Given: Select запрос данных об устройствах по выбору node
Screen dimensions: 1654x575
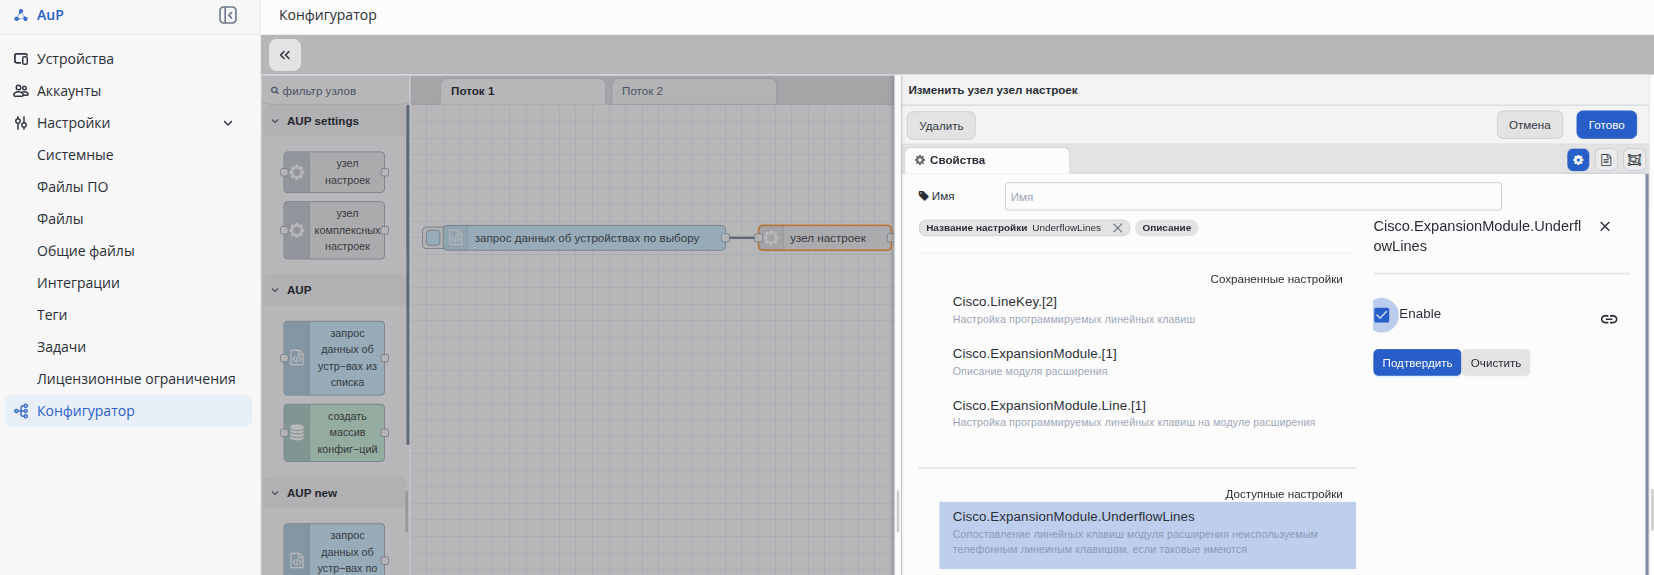Looking at the screenshot, I should coord(585,238).
